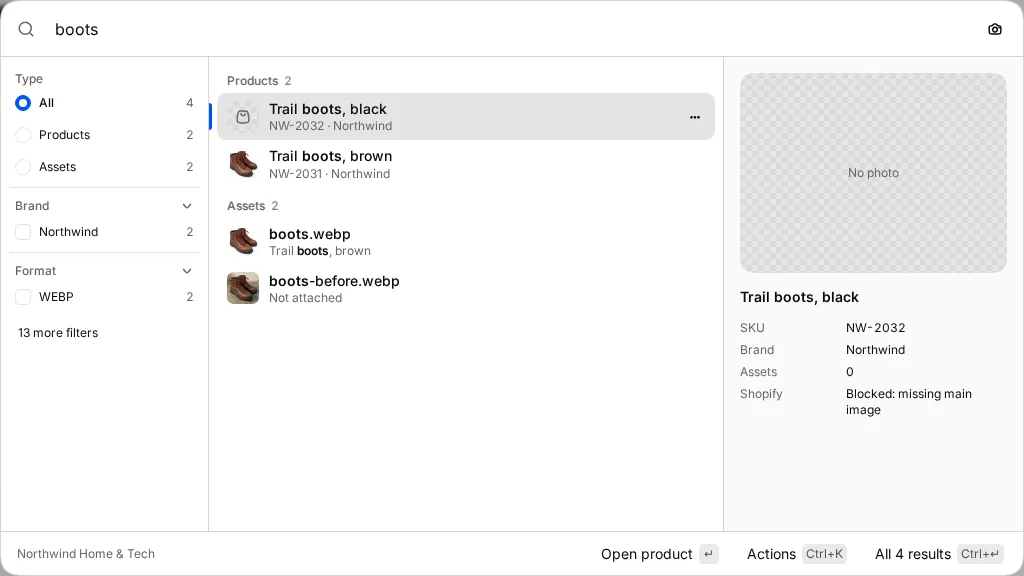Click the Products group header
This screenshot has width=1024, height=576.
point(259,81)
